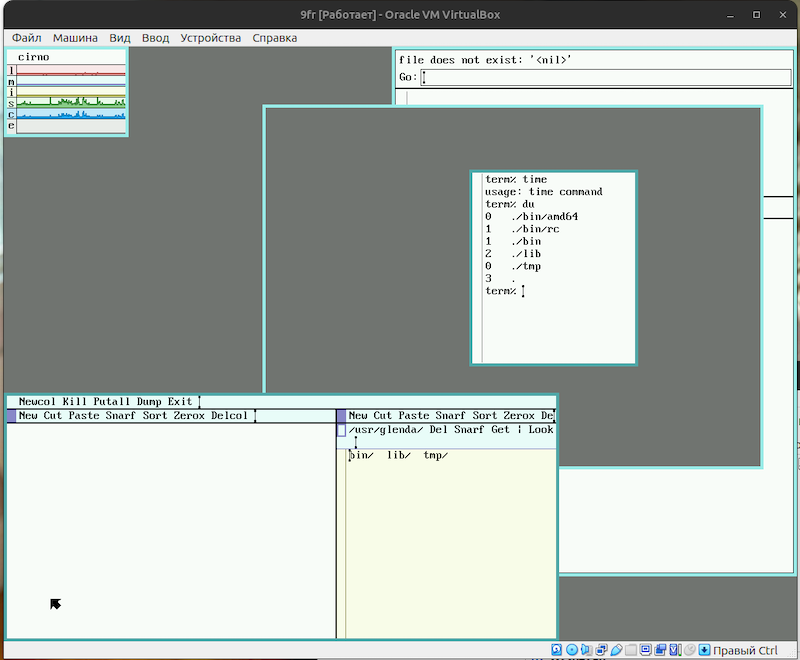Viewport: 800px width, 660px height.
Task: Click the USB devices icon in status bar
Action: click(617, 650)
